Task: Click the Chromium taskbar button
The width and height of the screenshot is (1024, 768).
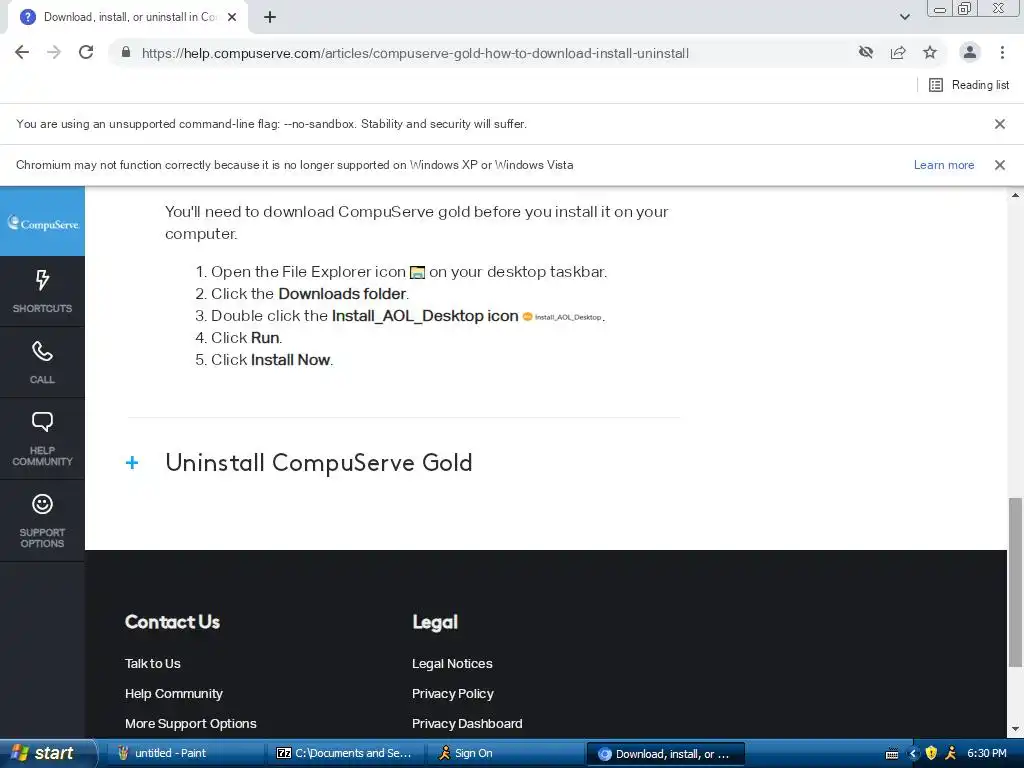Action: [665, 754]
